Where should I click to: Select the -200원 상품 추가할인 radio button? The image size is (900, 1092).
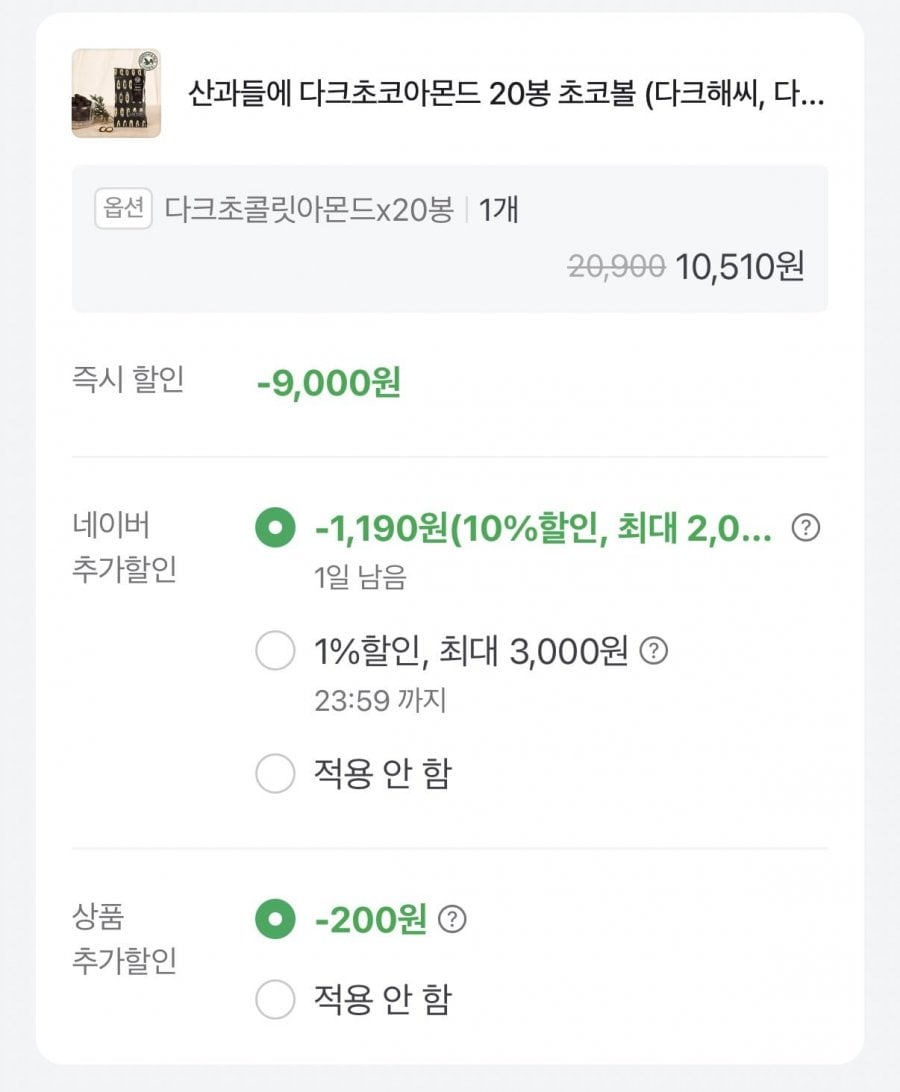(276, 919)
